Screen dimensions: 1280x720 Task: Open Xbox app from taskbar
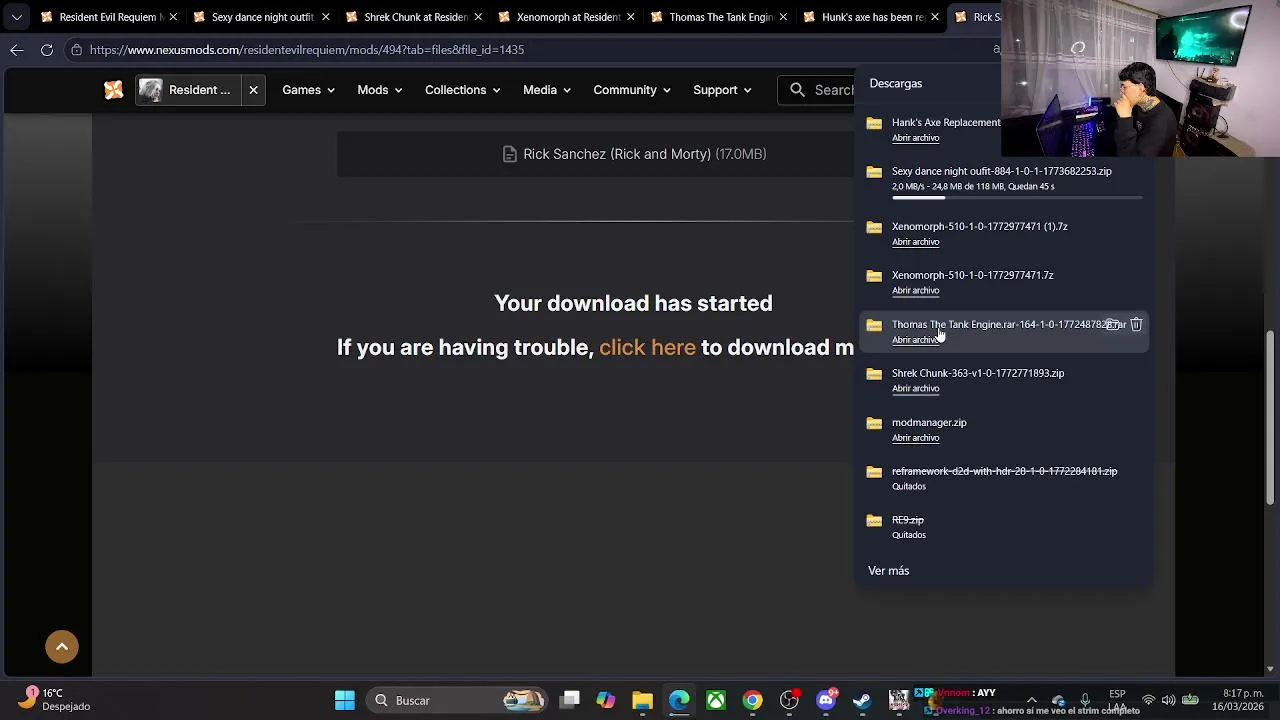[x=716, y=700]
